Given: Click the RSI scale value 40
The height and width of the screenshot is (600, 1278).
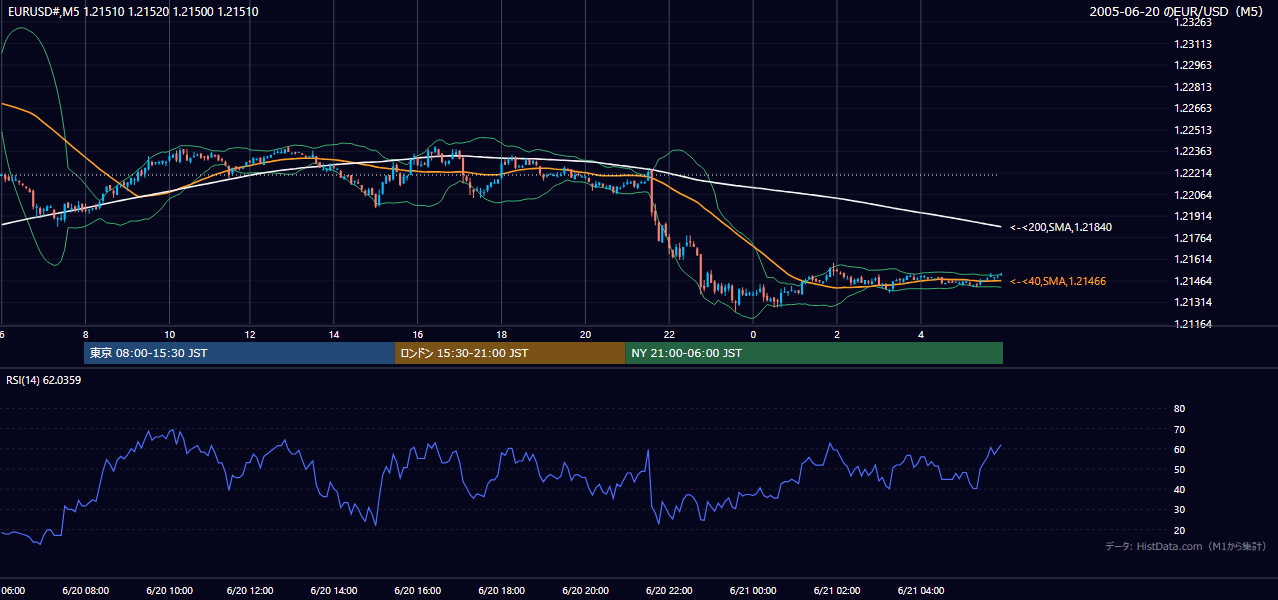Looking at the screenshot, I should click(x=1179, y=489).
